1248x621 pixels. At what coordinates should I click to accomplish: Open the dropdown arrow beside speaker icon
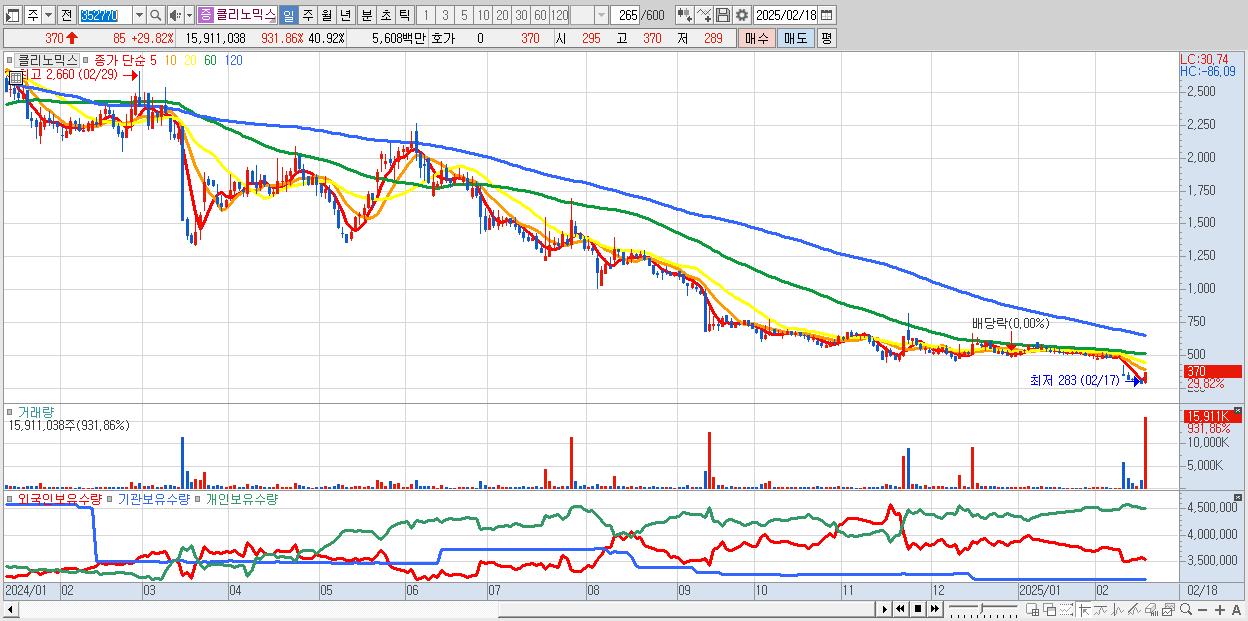click(189, 15)
